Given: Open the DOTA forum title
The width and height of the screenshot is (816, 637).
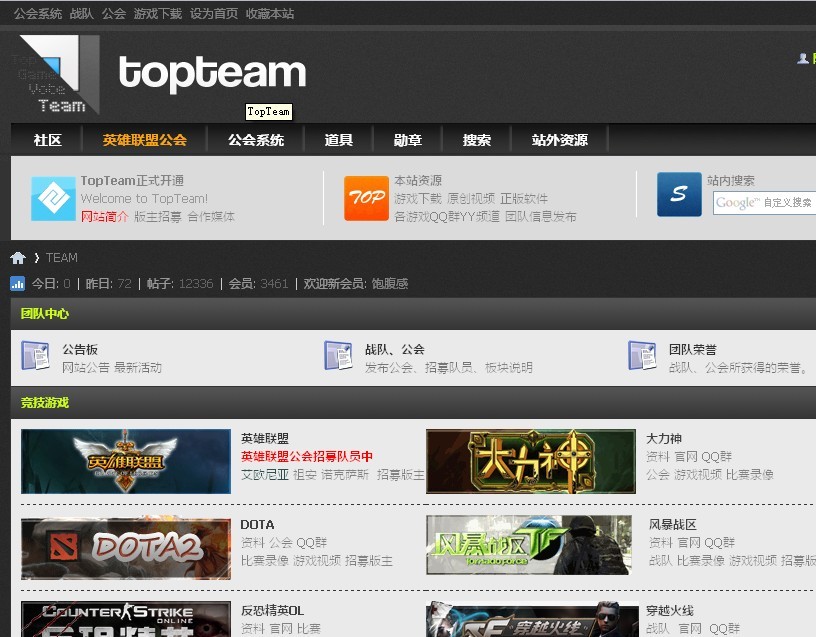Looking at the screenshot, I should pyautogui.click(x=258, y=525).
